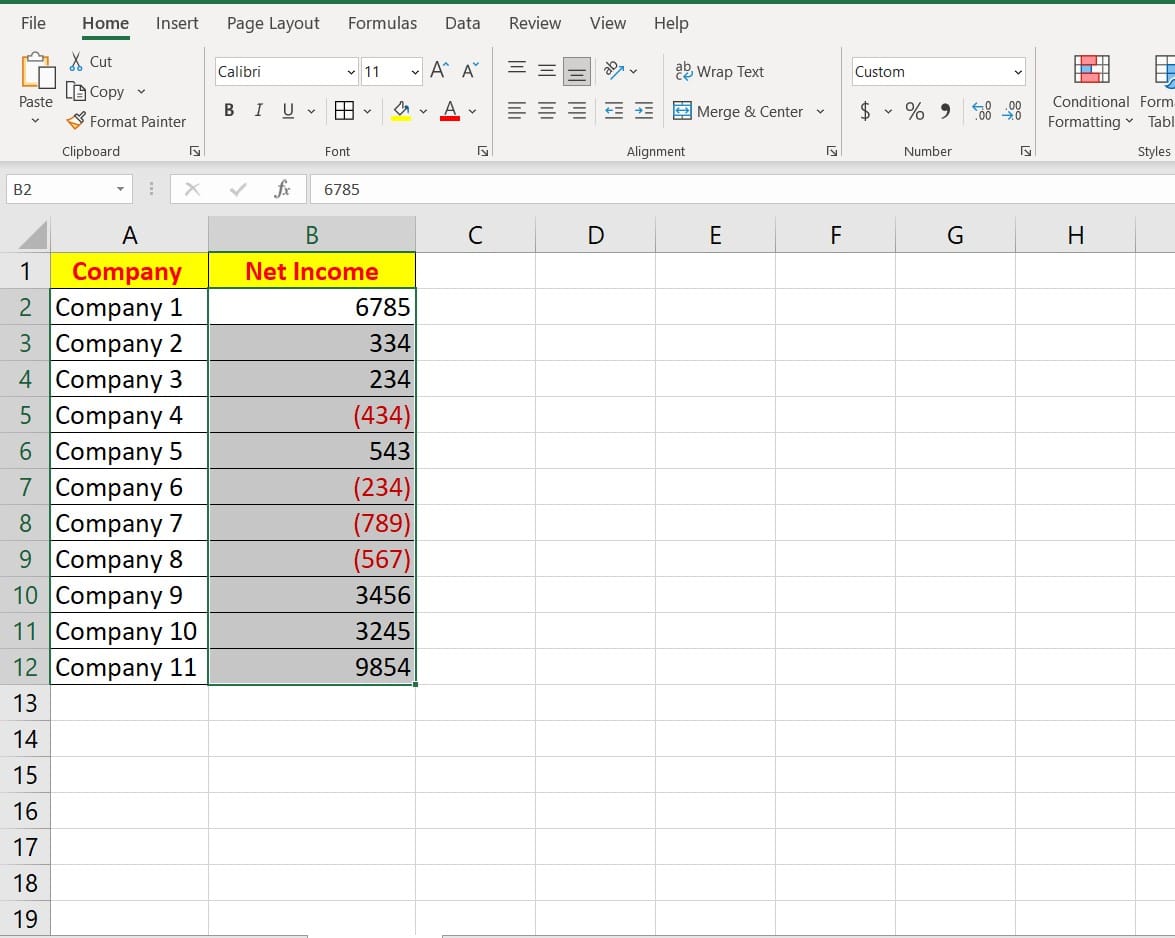Apply the yellow Fill Color swatch
Screen dimensions: 1175x938
(401, 111)
